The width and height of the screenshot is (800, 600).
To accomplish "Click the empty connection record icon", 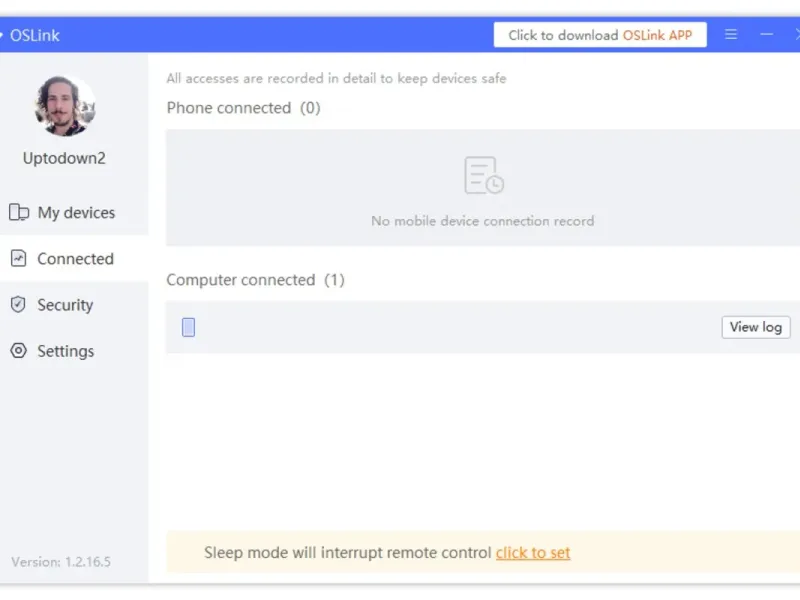I will point(484,175).
